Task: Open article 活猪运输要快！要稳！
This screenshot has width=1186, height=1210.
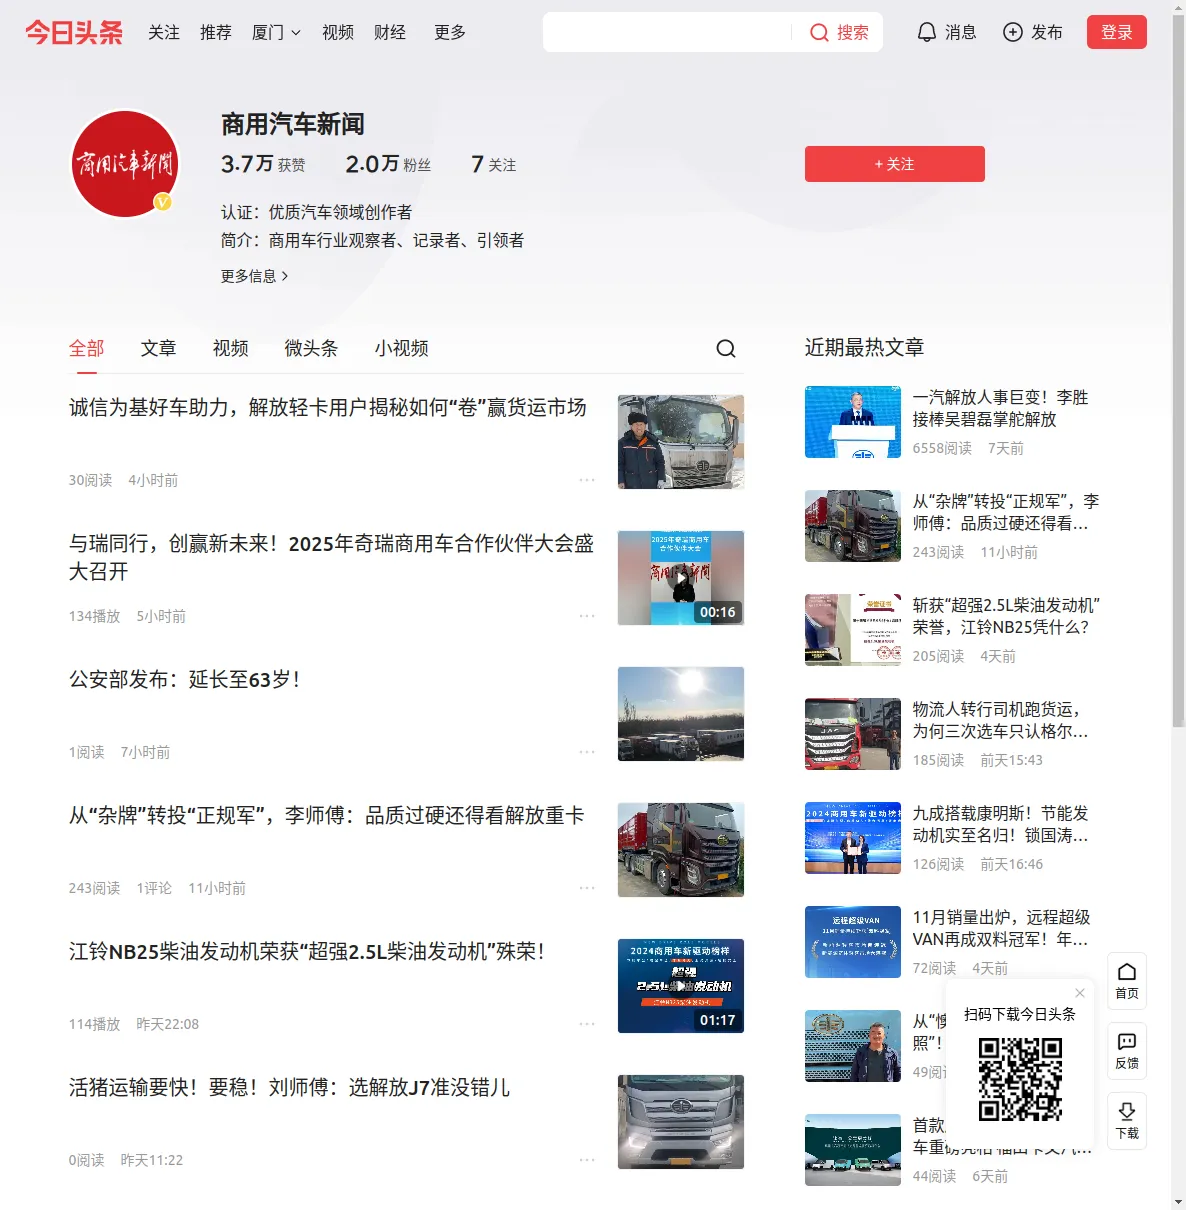Action: (x=289, y=1087)
